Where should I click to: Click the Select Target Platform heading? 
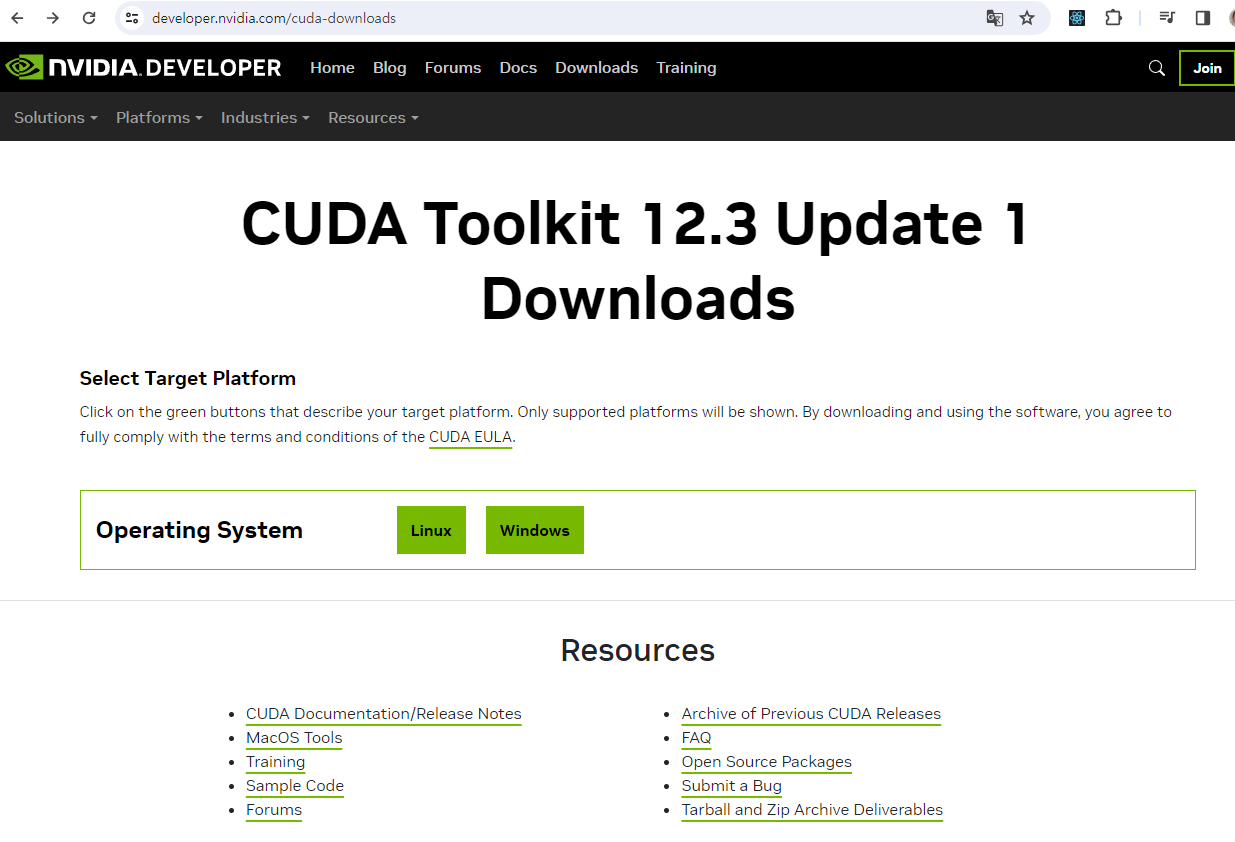point(188,378)
